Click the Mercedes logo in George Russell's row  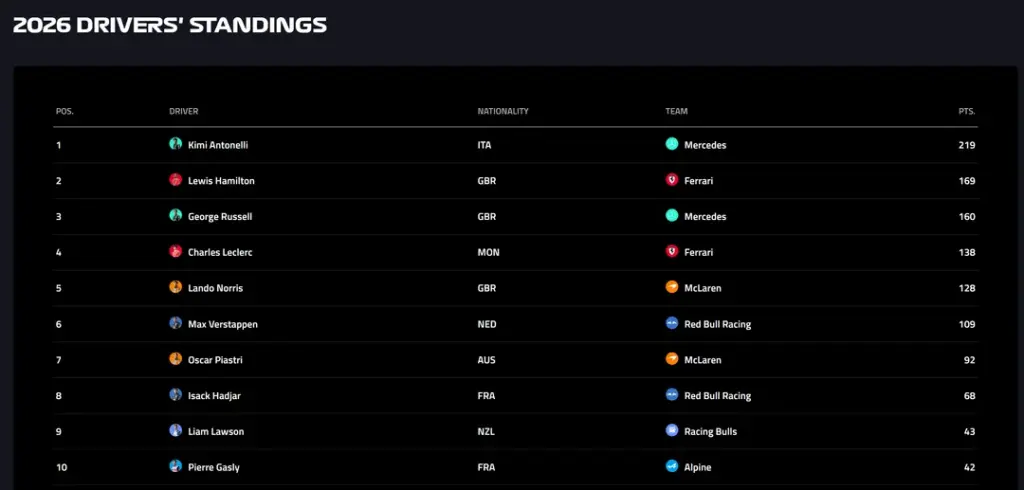tap(672, 216)
